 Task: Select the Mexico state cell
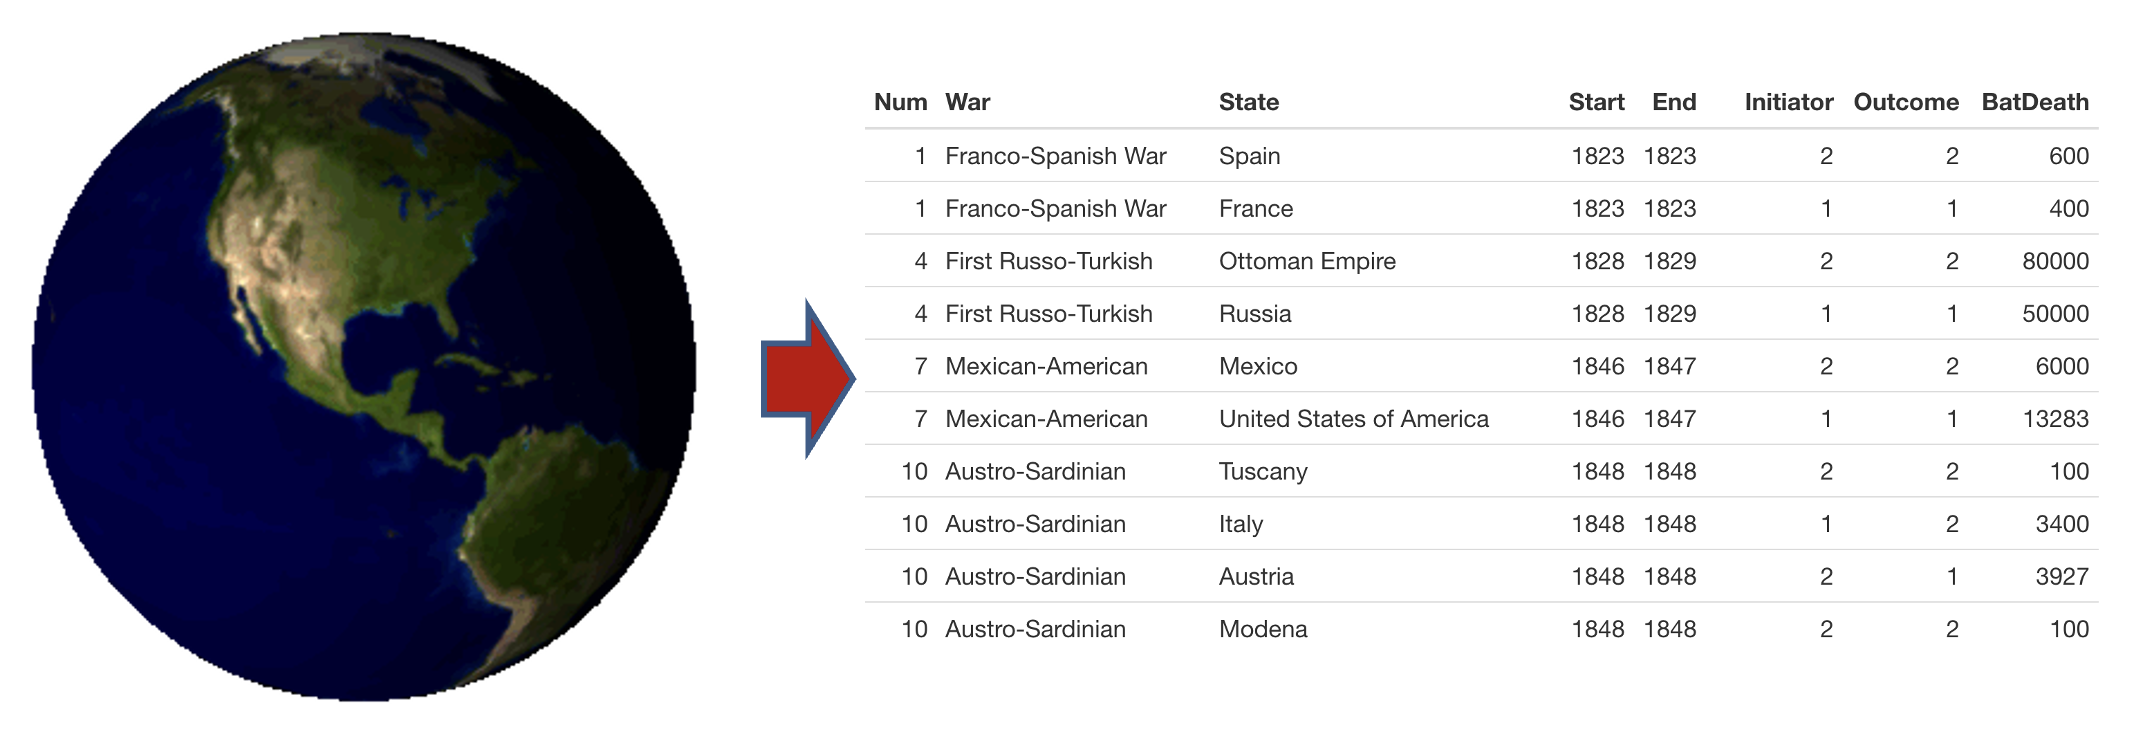[1258, 366]
